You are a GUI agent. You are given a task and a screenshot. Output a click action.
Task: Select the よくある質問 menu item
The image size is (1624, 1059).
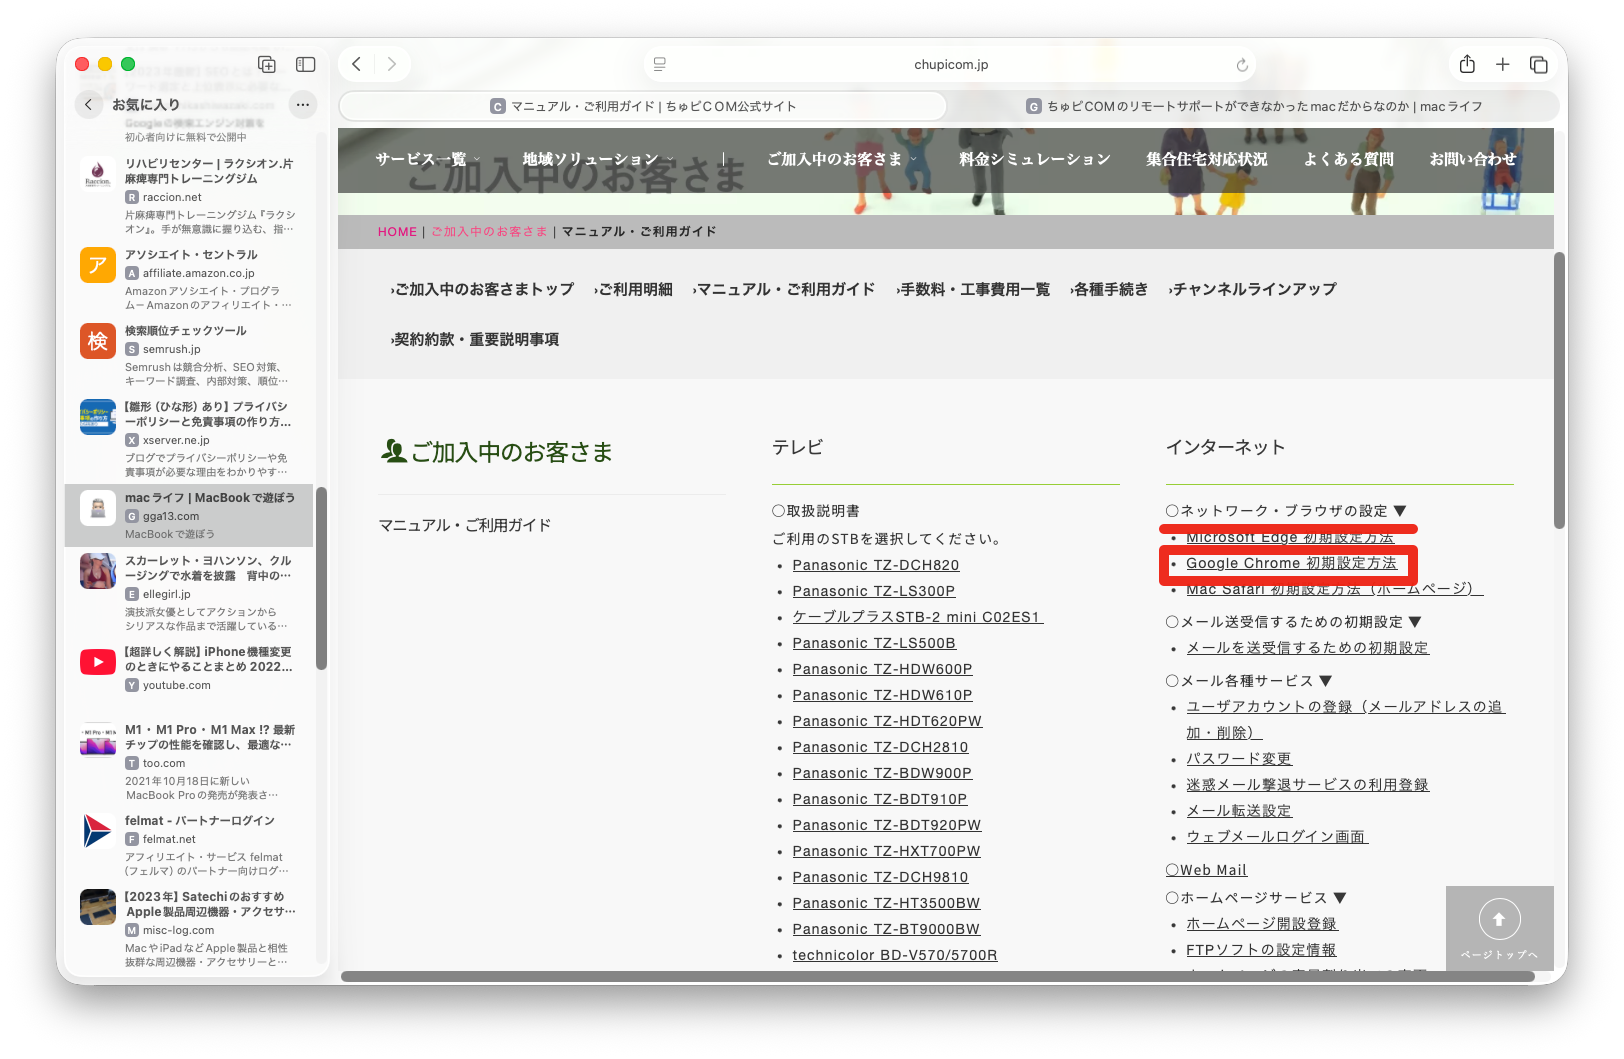[1348, 159]
